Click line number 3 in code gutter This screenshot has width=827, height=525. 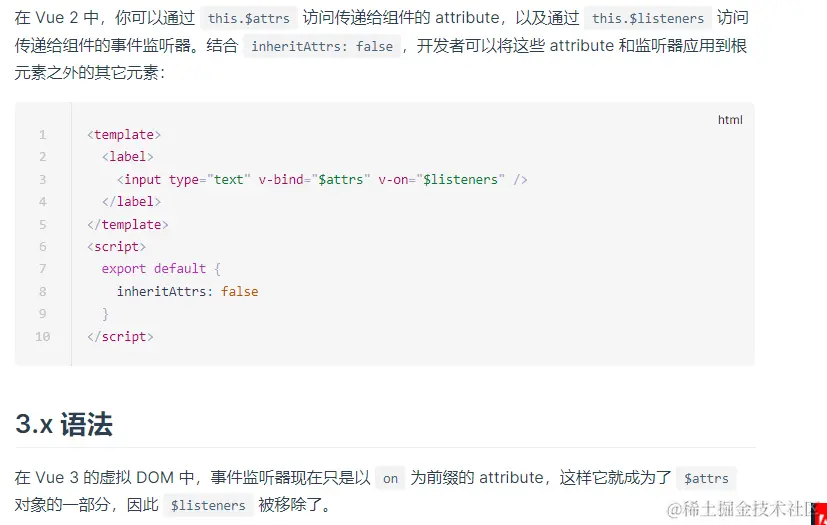point(43,180)
